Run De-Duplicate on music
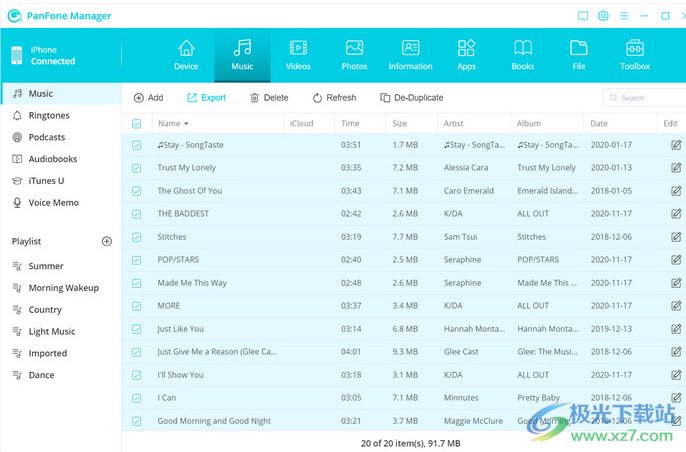Screen dimensions: 686x452 point(411,98)
